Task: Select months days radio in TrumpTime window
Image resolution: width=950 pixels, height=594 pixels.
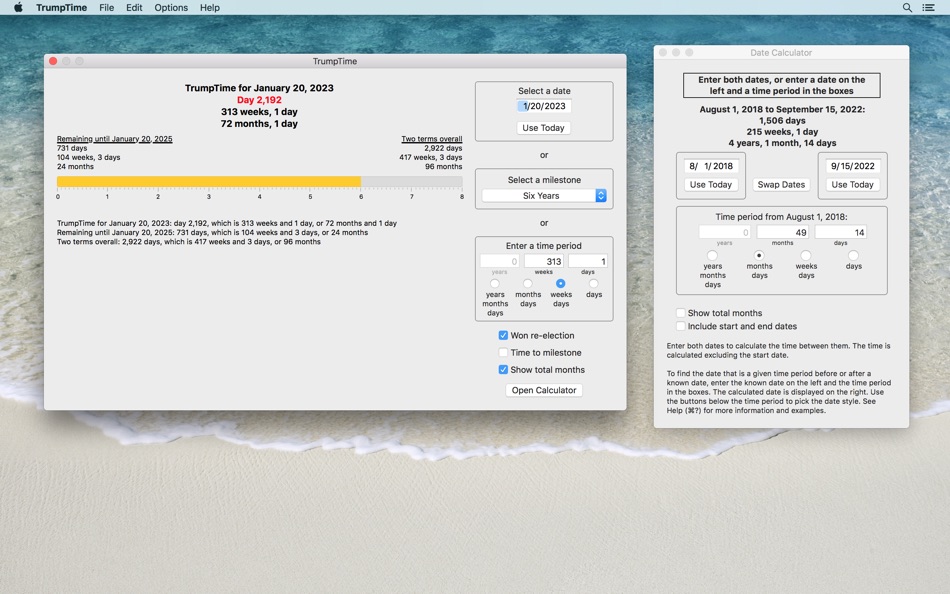Action: pyautogui.click(x=528, y=284)
